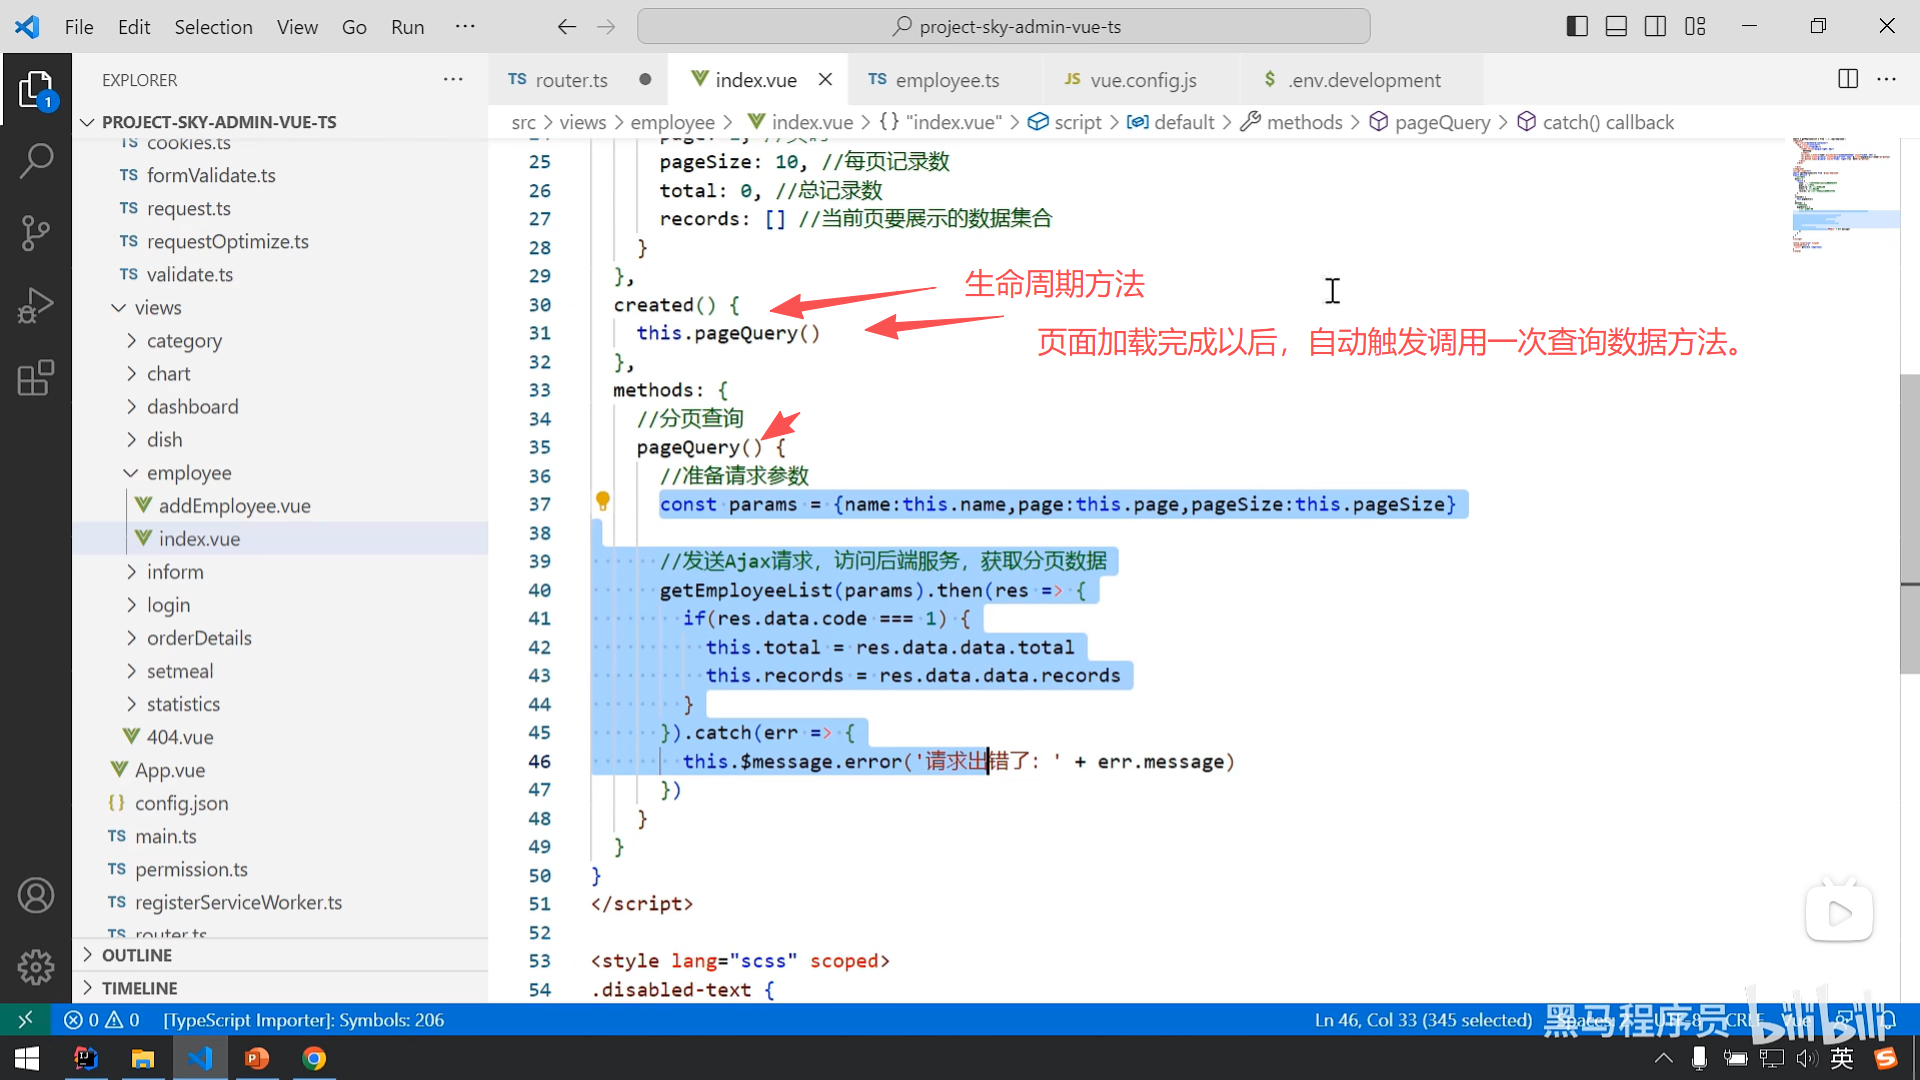The width and height of the screenshot is (1920, 1080).
Task: Click the errors and warnings status indicator
Action: click(102, 1020)
